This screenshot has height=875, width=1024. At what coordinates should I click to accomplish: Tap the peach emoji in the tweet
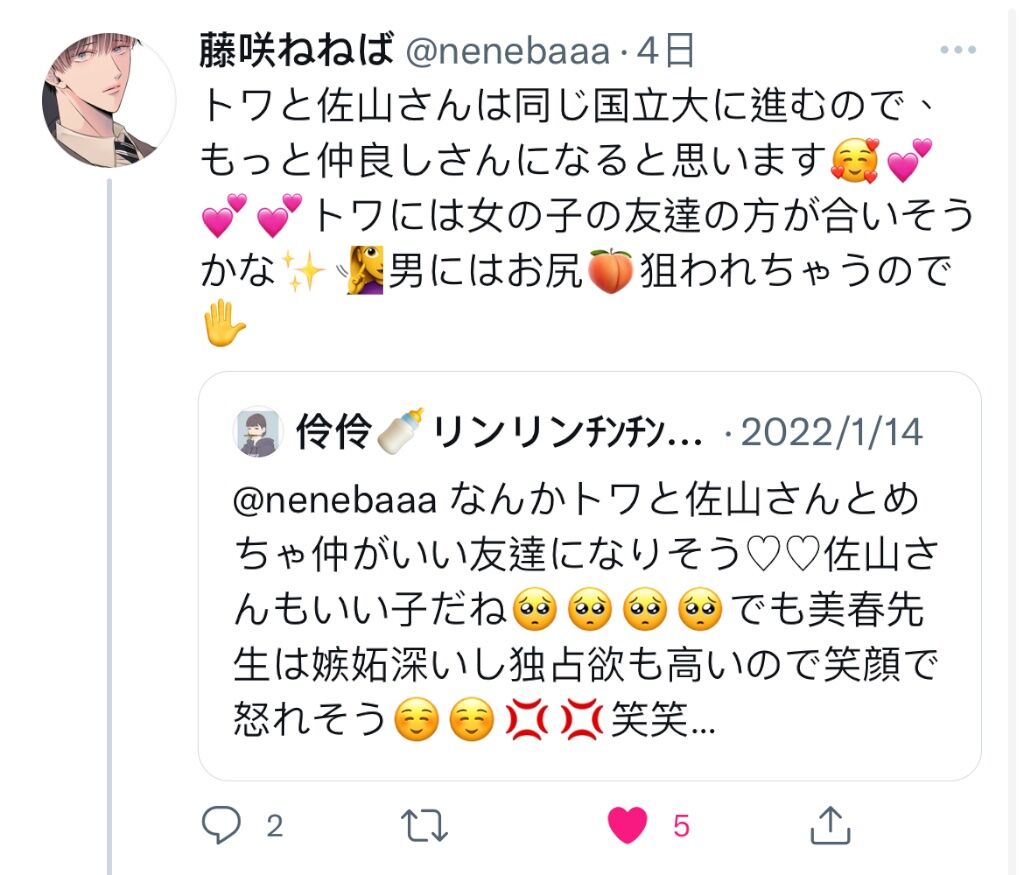click(611, 271)
